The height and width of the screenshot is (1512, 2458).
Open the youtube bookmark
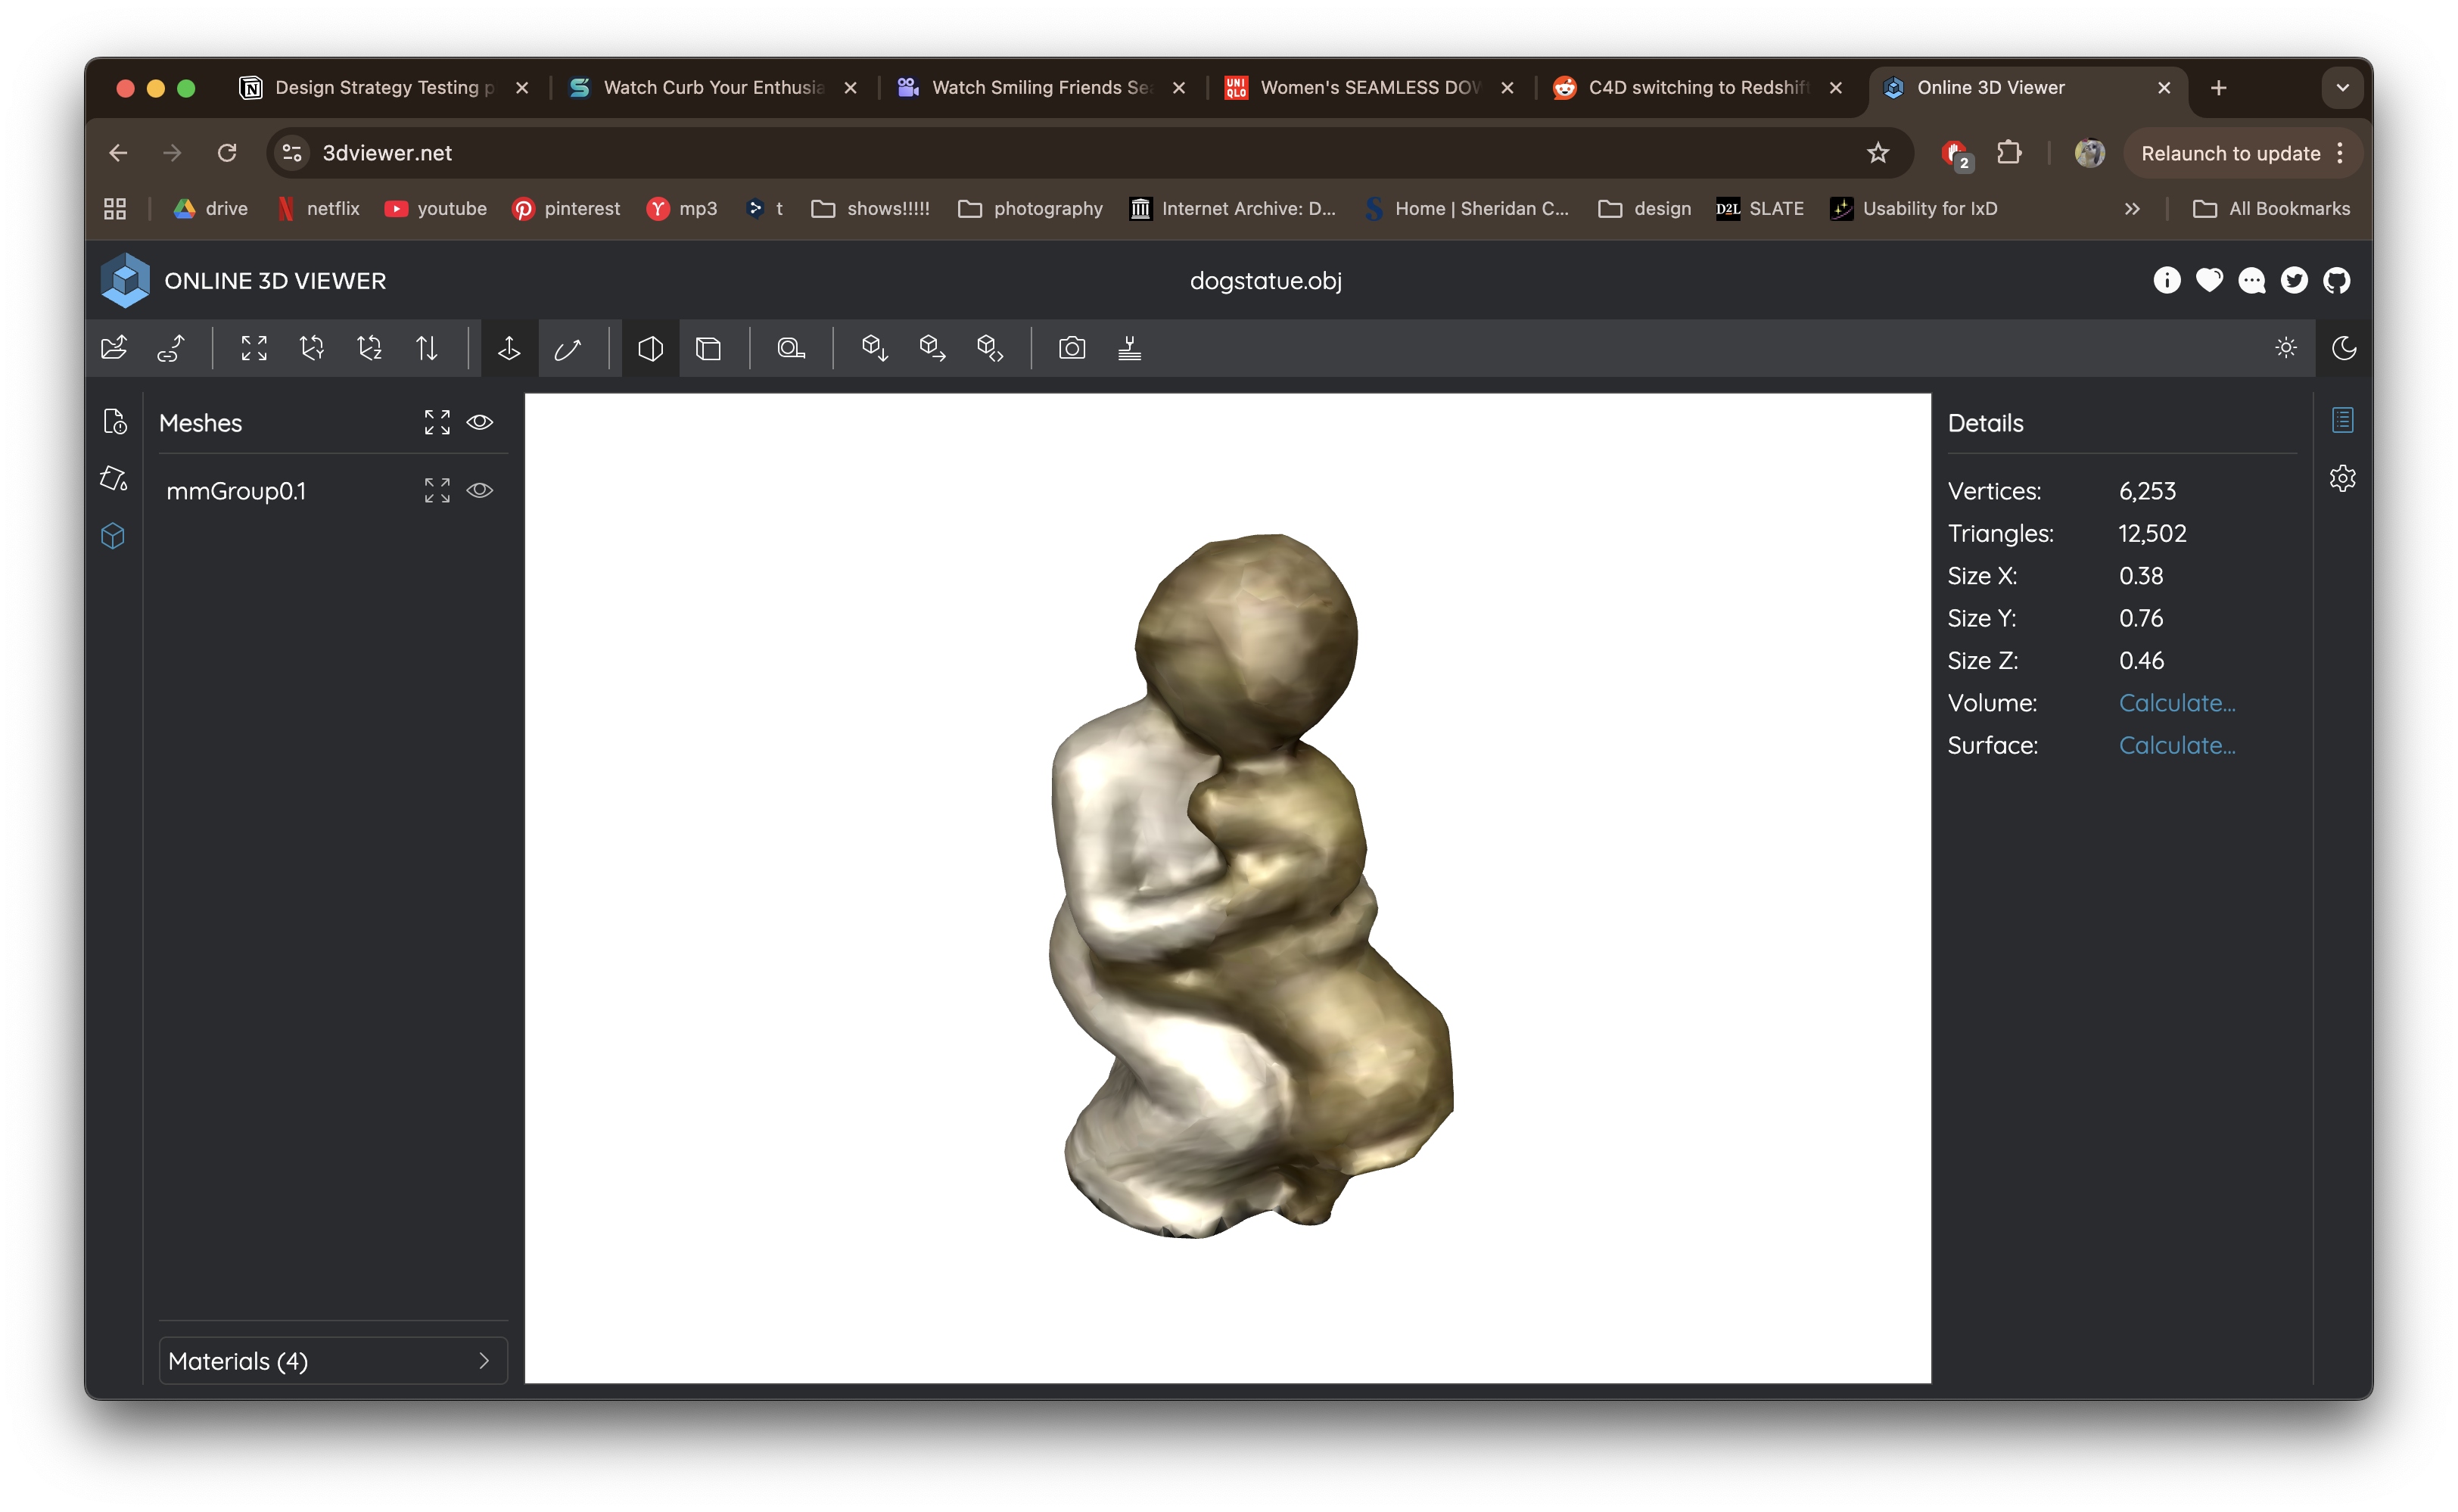435,209
